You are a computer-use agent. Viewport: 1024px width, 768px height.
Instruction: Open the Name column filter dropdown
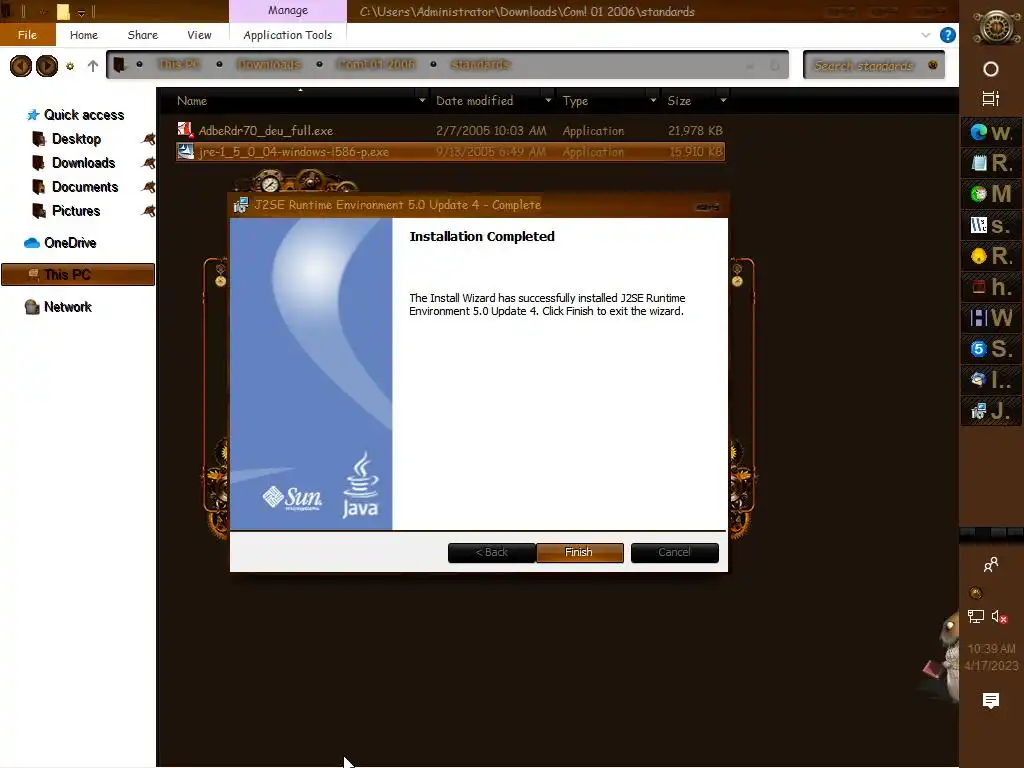pyautogui.click(x=422, y=101)
